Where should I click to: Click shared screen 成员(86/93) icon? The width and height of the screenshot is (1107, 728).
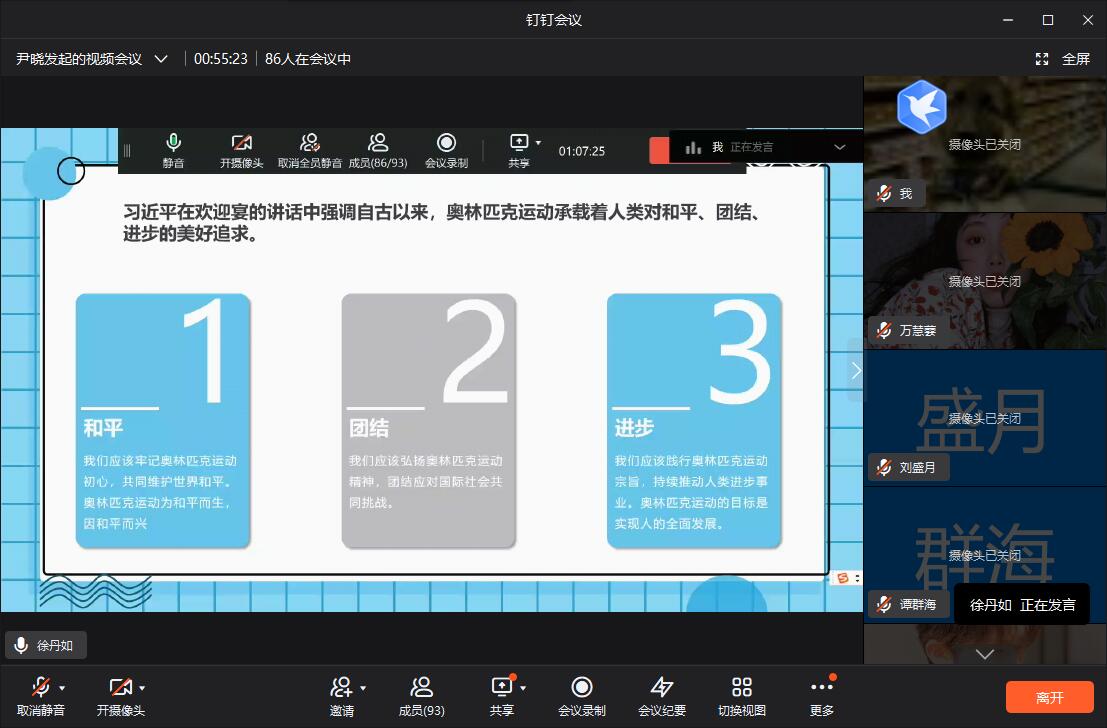[378, 143]
